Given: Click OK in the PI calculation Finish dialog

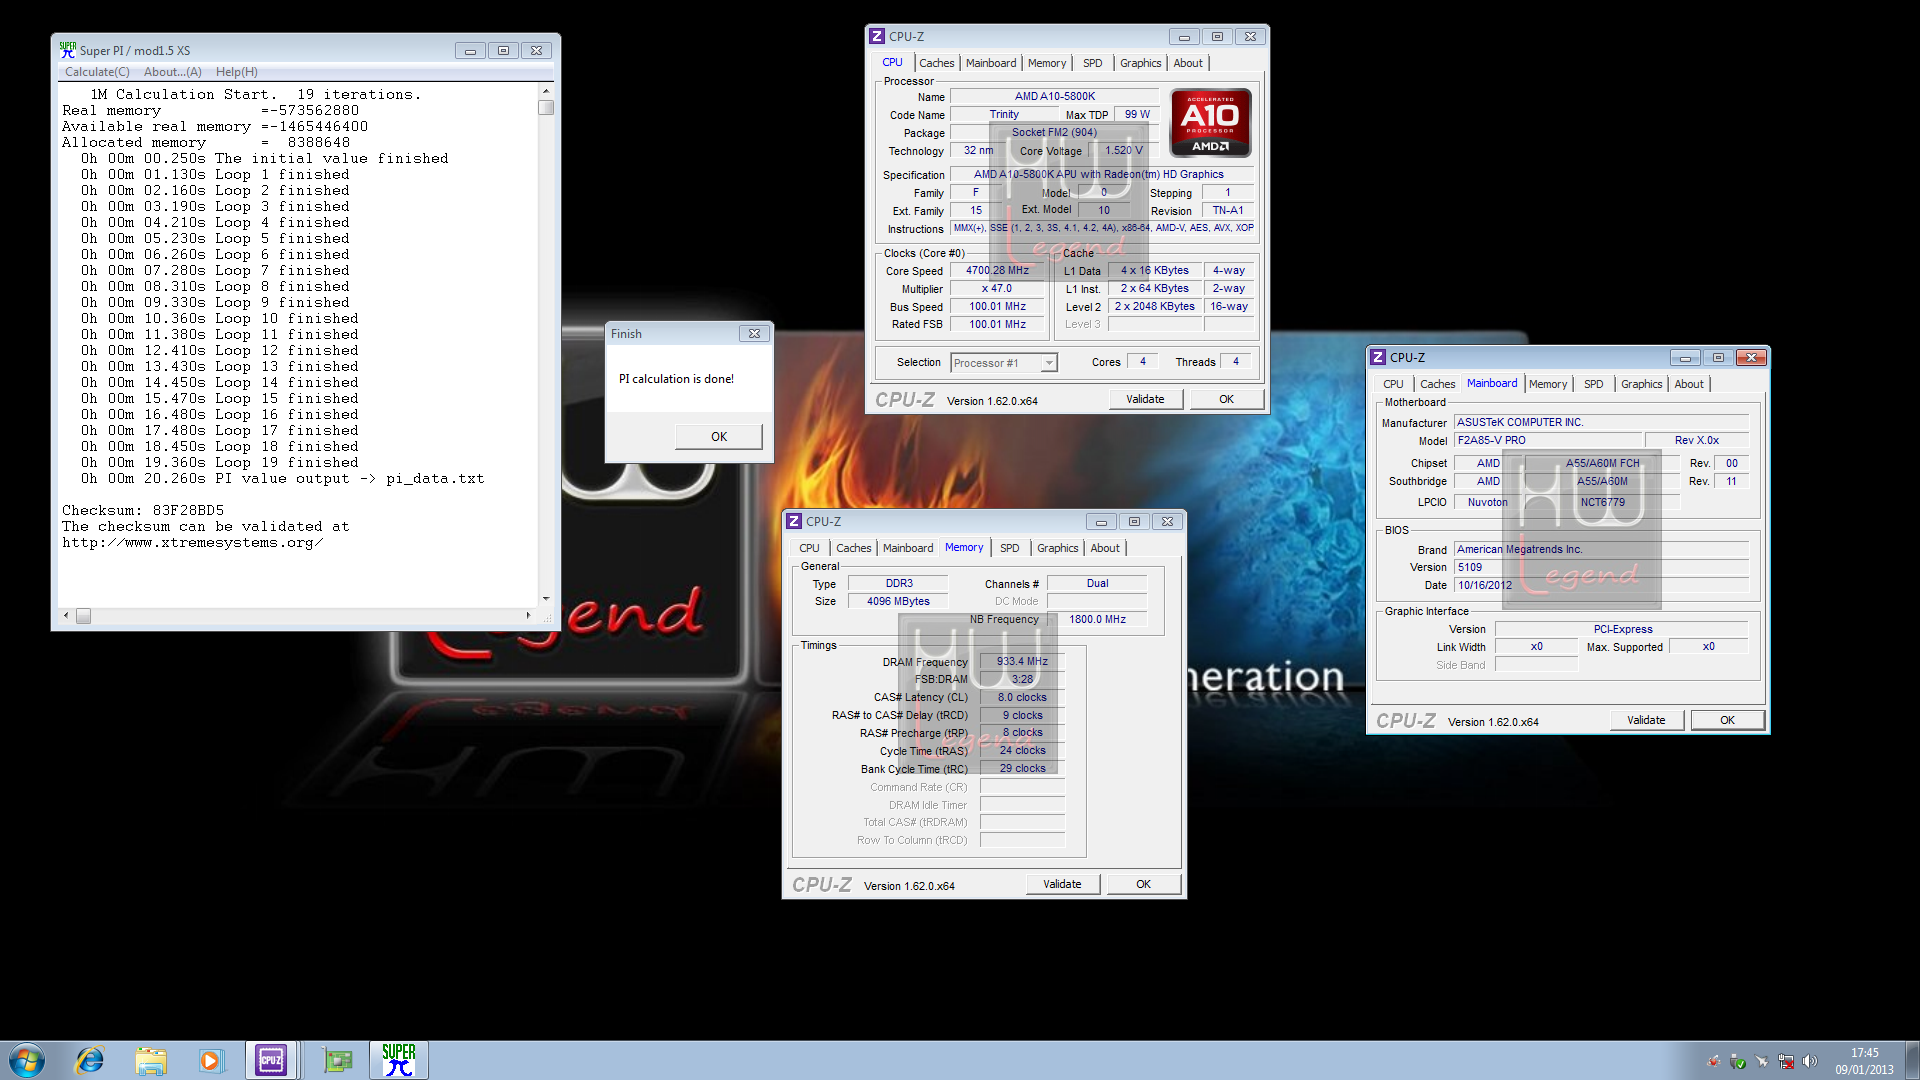Looking at the screenshot, I should 719,436.
